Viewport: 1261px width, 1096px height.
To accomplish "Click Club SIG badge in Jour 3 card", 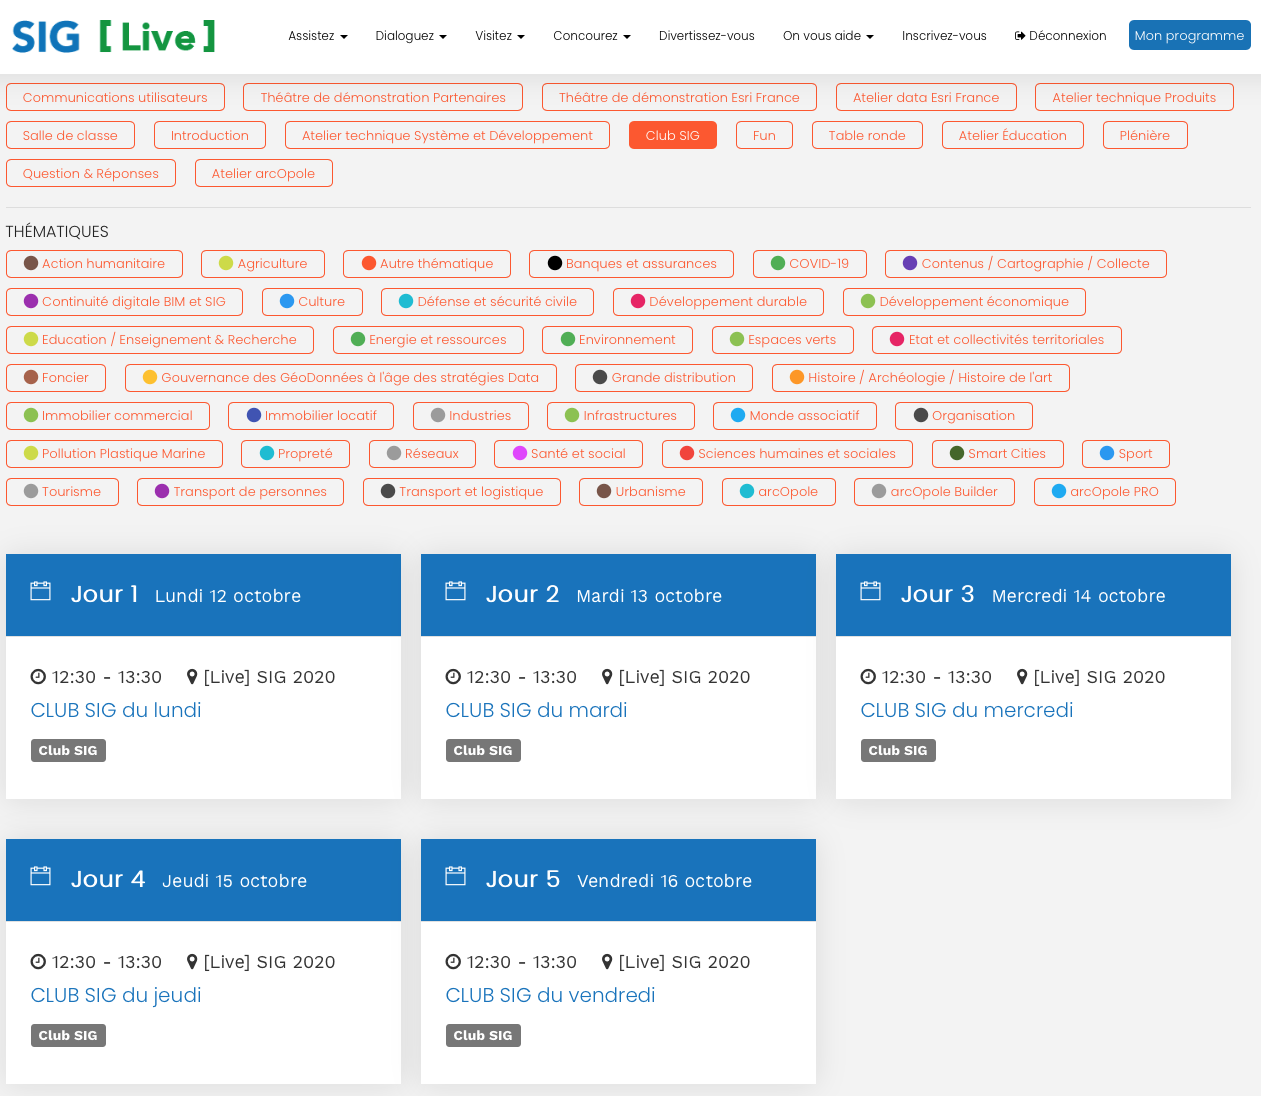I will pos(898,750).
